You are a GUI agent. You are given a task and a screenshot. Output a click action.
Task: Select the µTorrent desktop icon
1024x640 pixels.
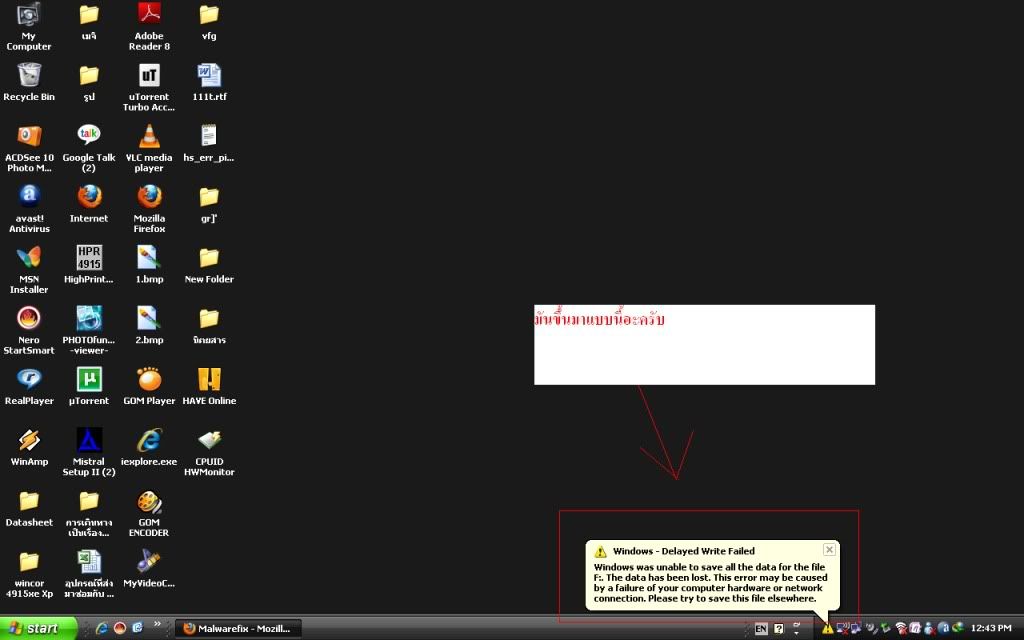tap(89, 380)
